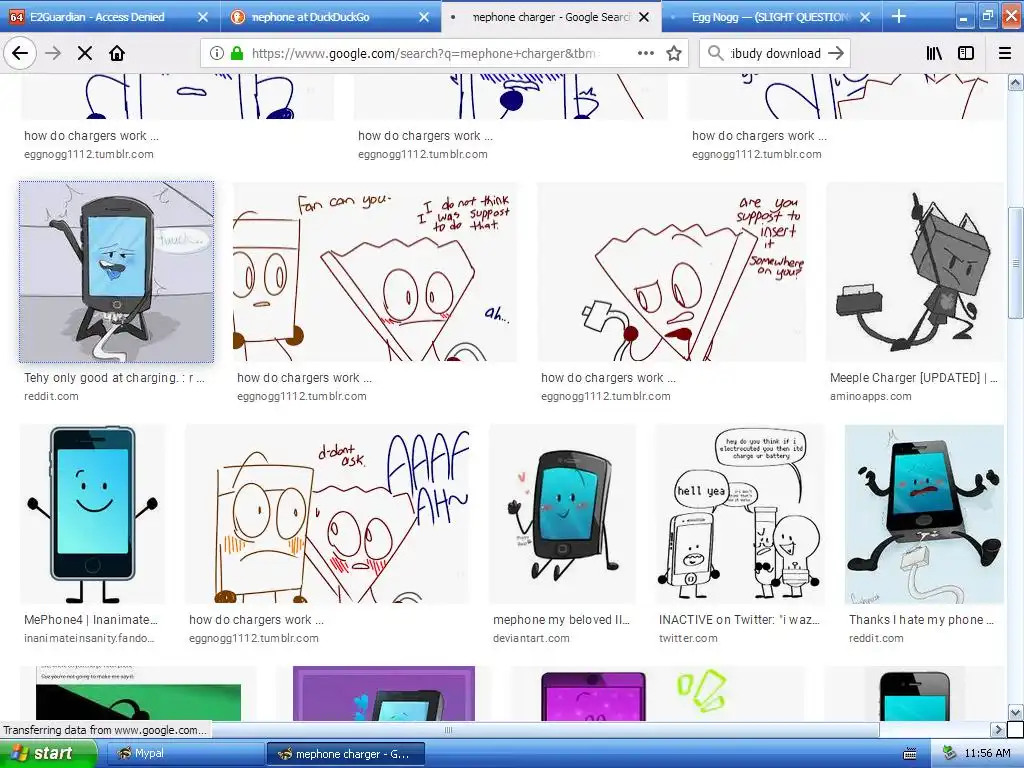Toggle the sidebar view icon
The height and width of the screenshot is (768, 1024).
pos(966,53)
